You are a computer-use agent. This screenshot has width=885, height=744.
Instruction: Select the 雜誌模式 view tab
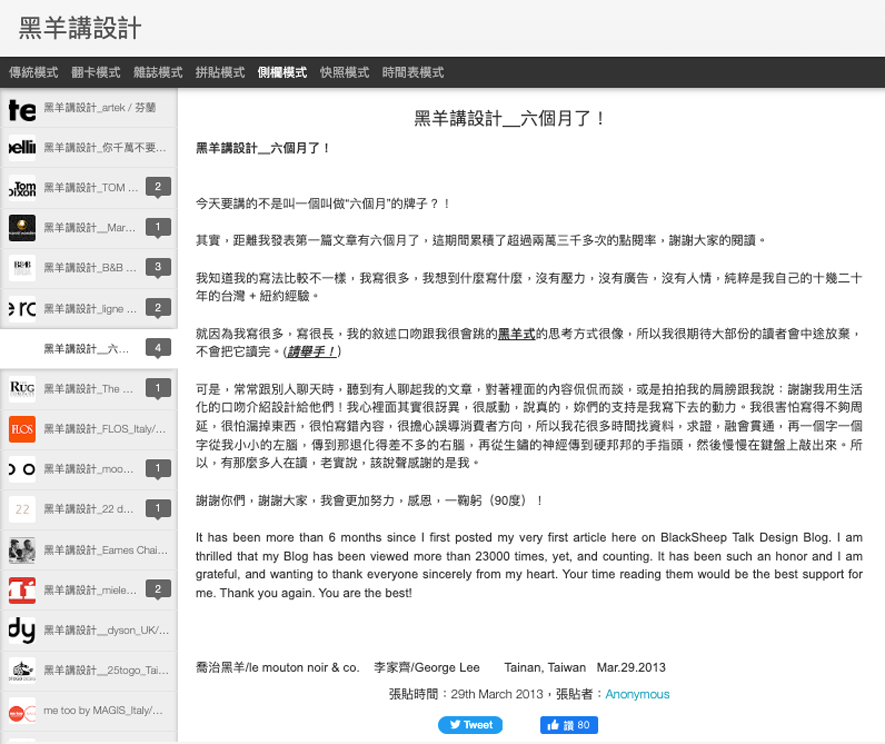pyautogui.click(x=157, y=73)
